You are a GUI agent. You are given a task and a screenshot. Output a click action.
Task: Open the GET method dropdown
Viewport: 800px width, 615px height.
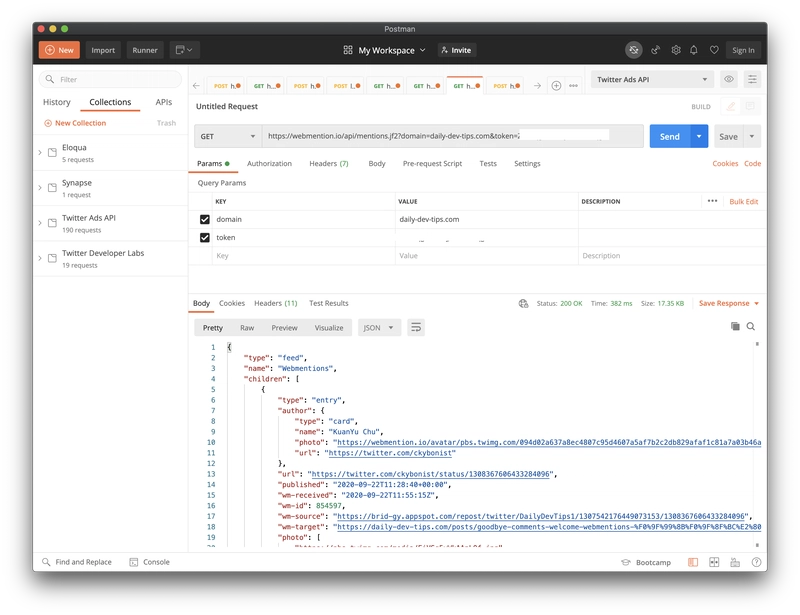click(x=226, y=136)
